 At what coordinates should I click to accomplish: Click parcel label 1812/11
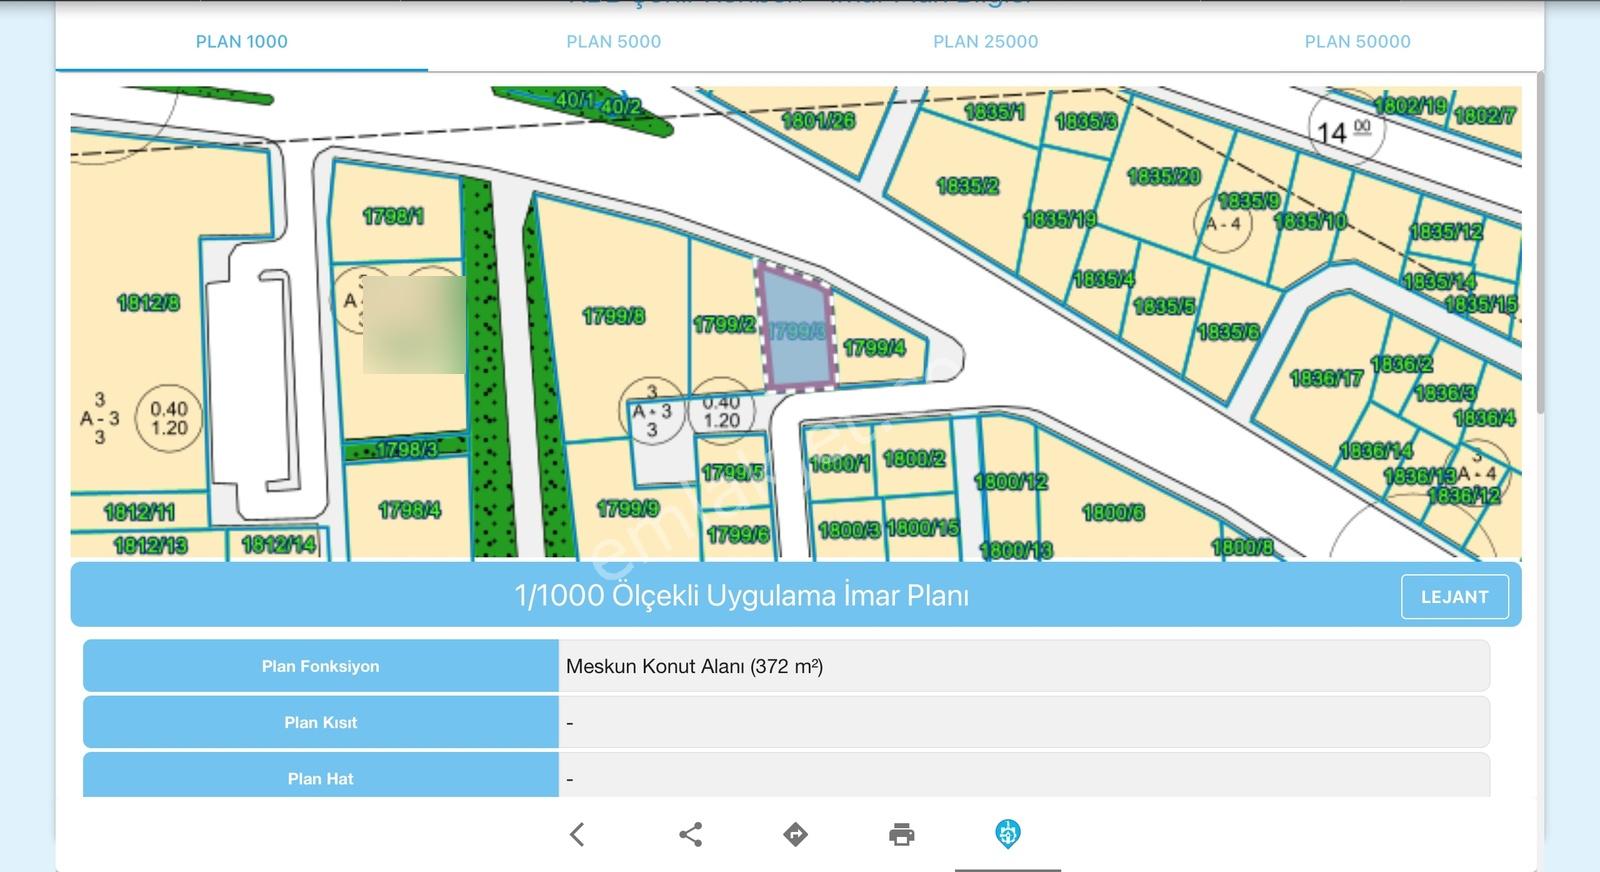(x=139, y=513)
